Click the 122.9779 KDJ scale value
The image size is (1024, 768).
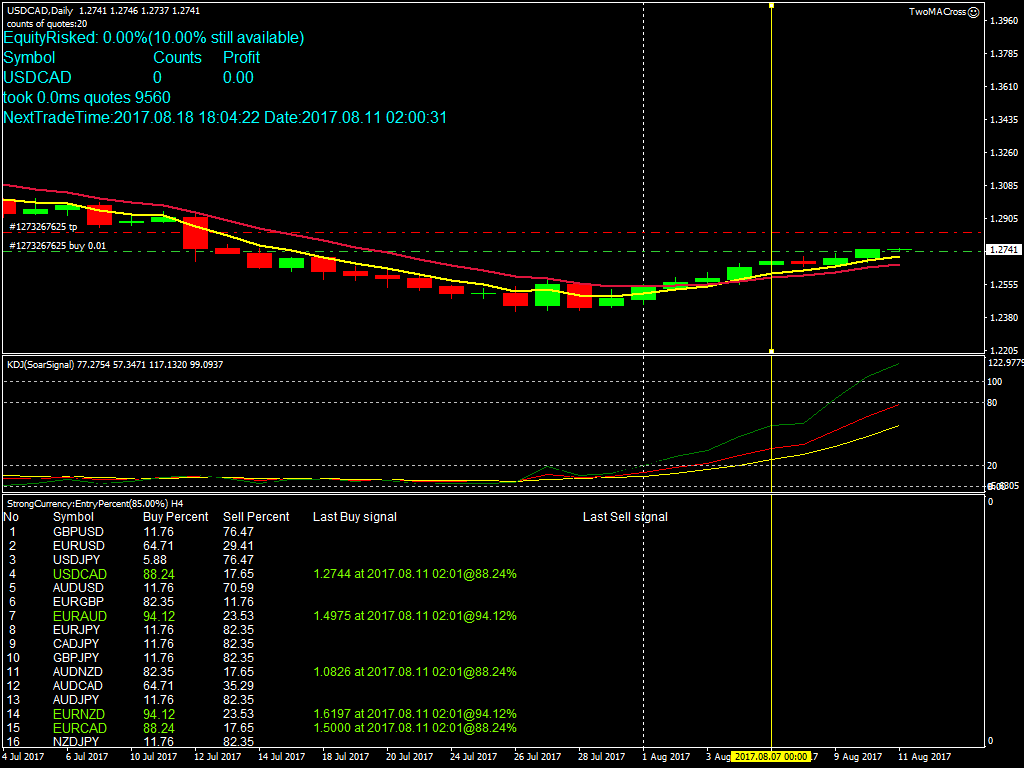pyautogui.click(x=1006, y=362)
